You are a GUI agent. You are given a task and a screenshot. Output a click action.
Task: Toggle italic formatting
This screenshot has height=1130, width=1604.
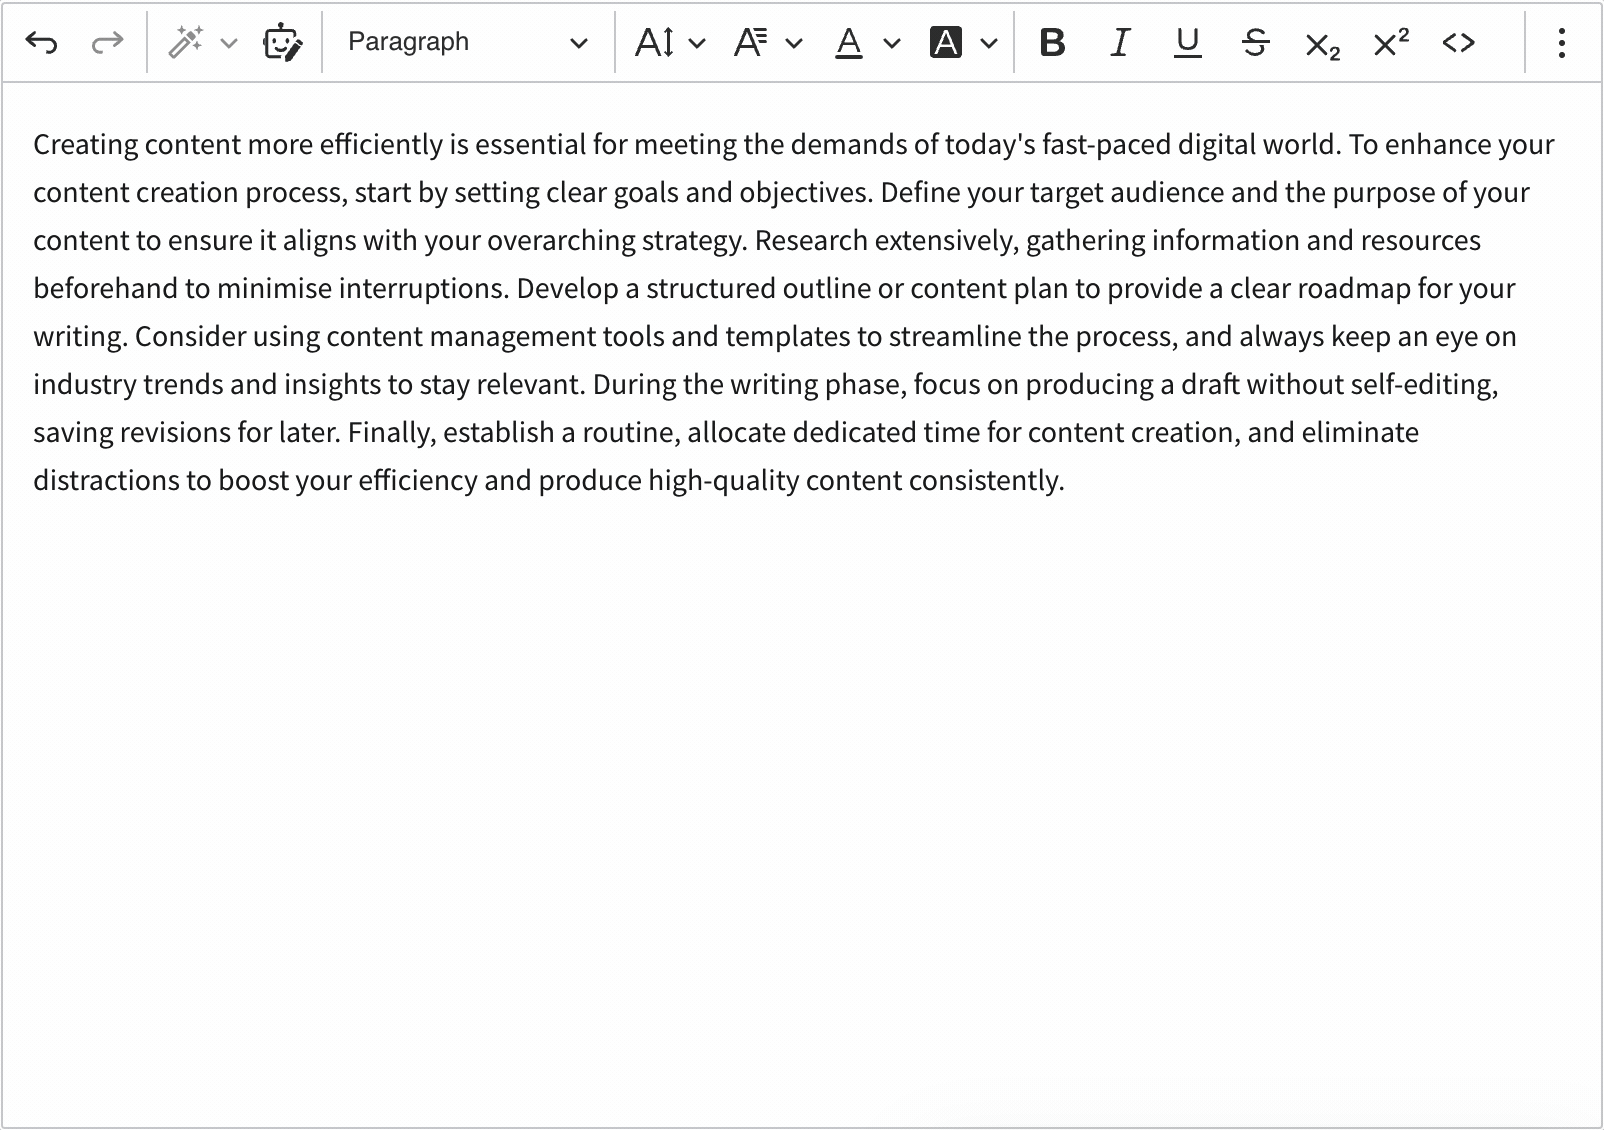1120,42
